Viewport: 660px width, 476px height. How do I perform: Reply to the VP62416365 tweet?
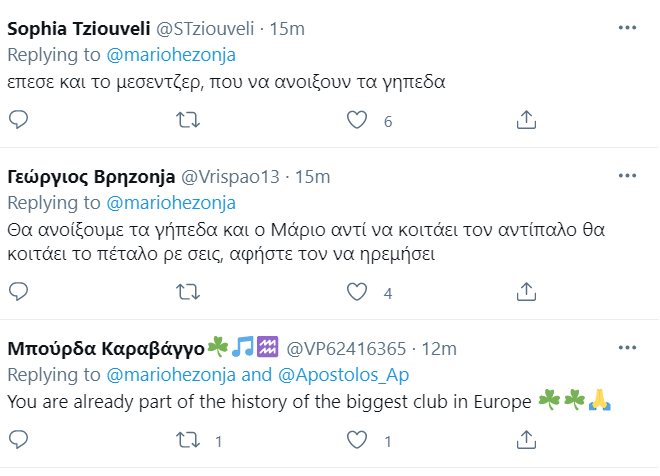click(x=19, y=440)
